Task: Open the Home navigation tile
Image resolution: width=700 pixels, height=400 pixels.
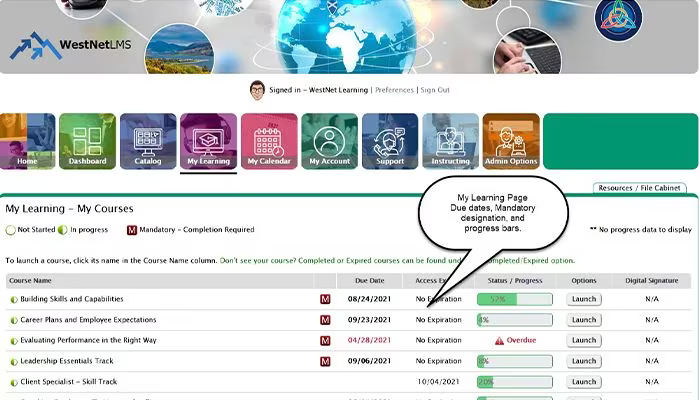Action: (x=28, y=141)
